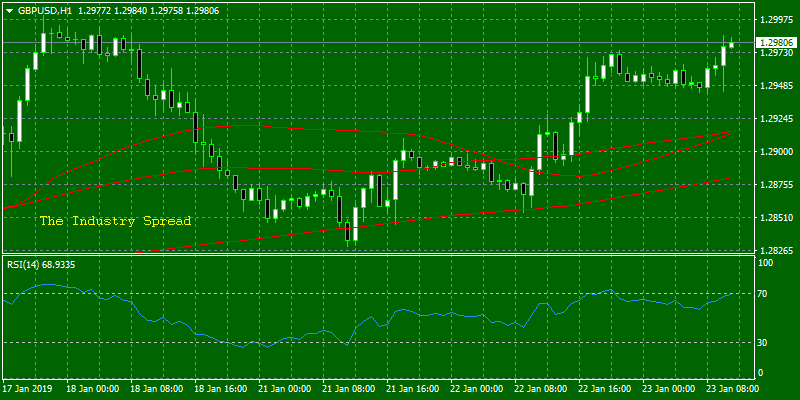Select the 18 Jan 16:00 time label

pyautogui.click(x=221, y=389)
